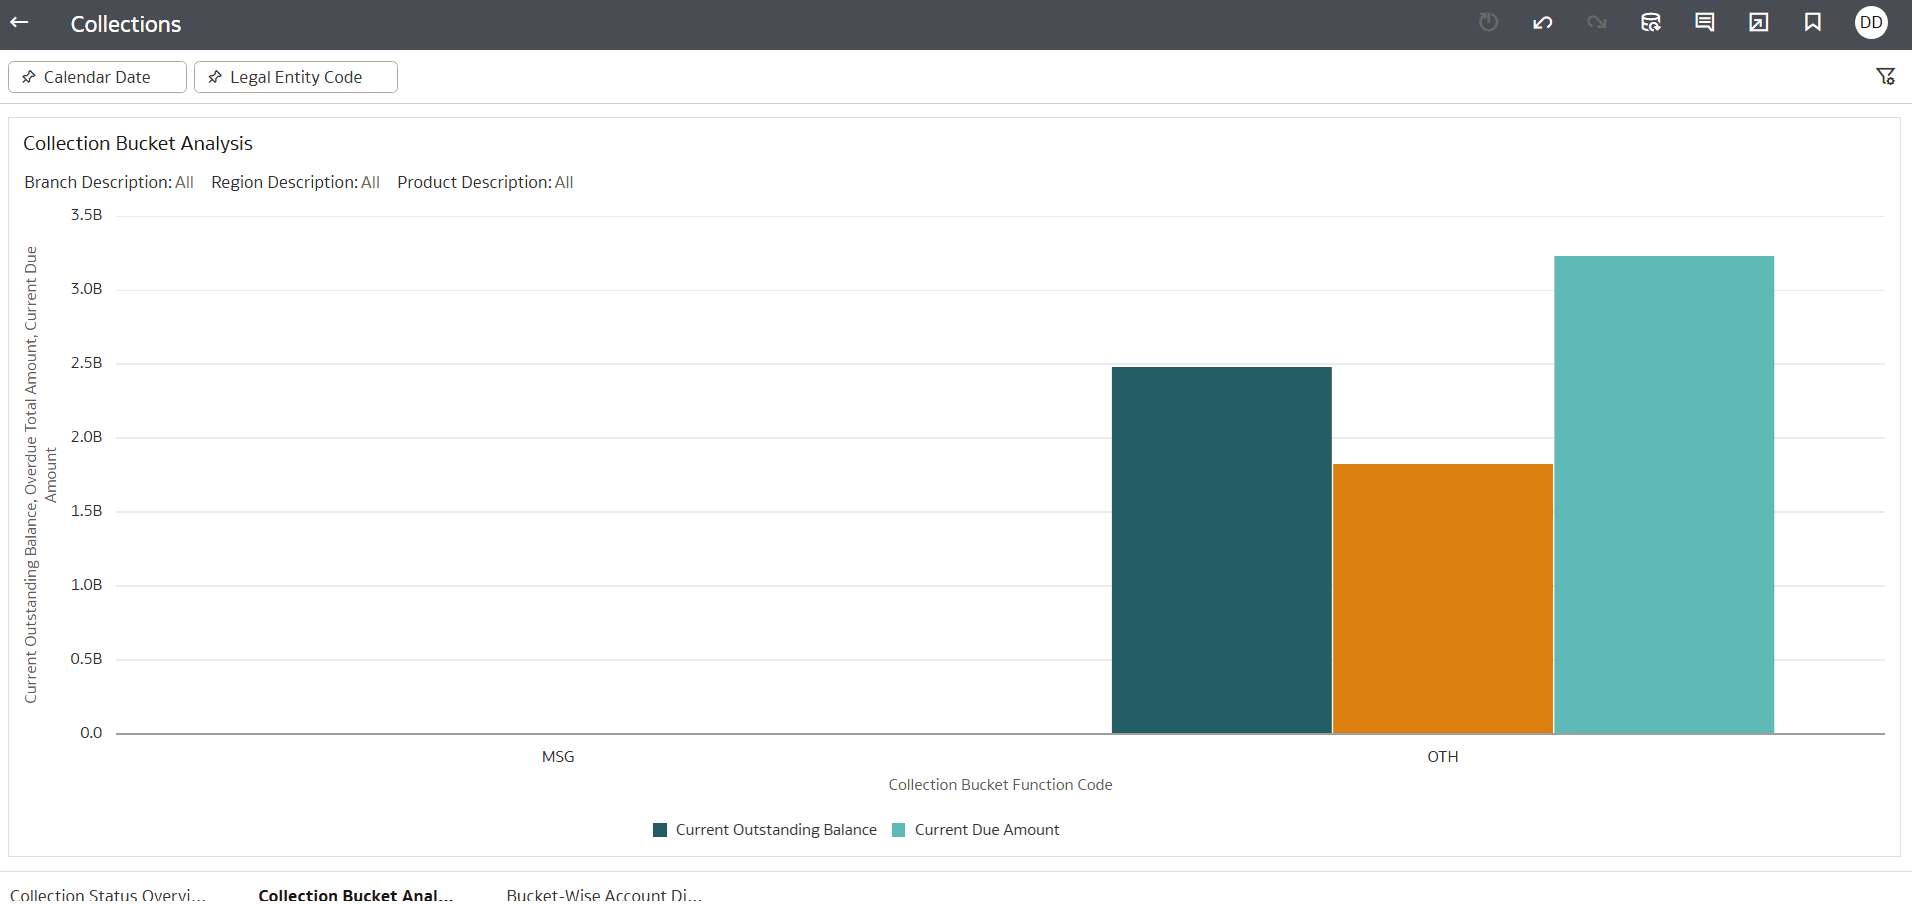Select the orange bar for OTH
Viewport: 1912px width, 904px height.
tap(1442, 598)
